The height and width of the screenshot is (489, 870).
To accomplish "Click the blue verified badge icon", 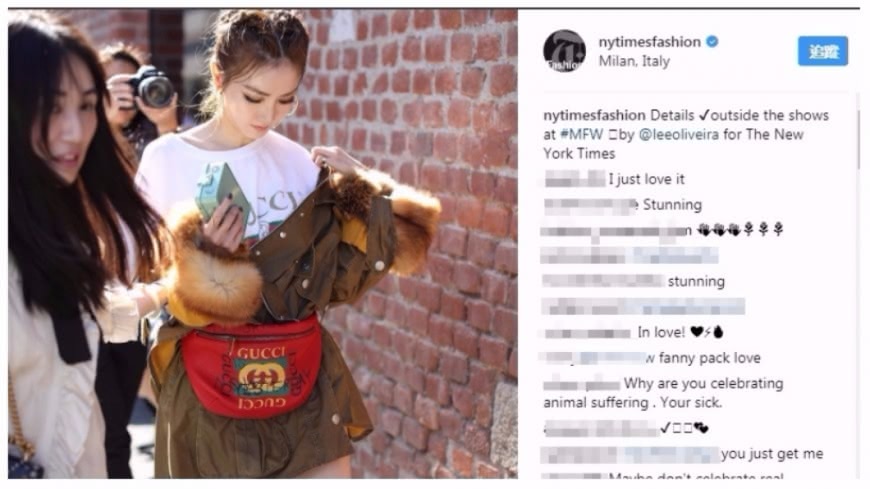I will (x=712, y=42).
